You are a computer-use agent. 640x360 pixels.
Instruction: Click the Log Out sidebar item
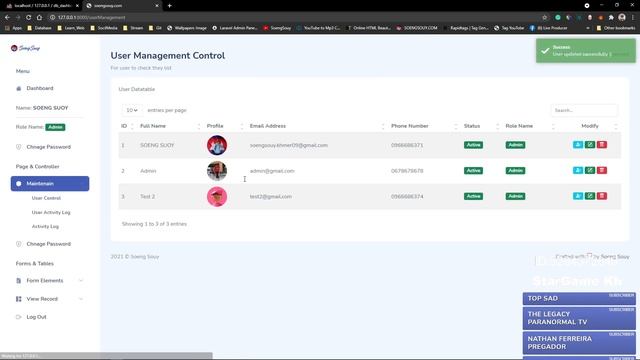click(x=36, y=317)
